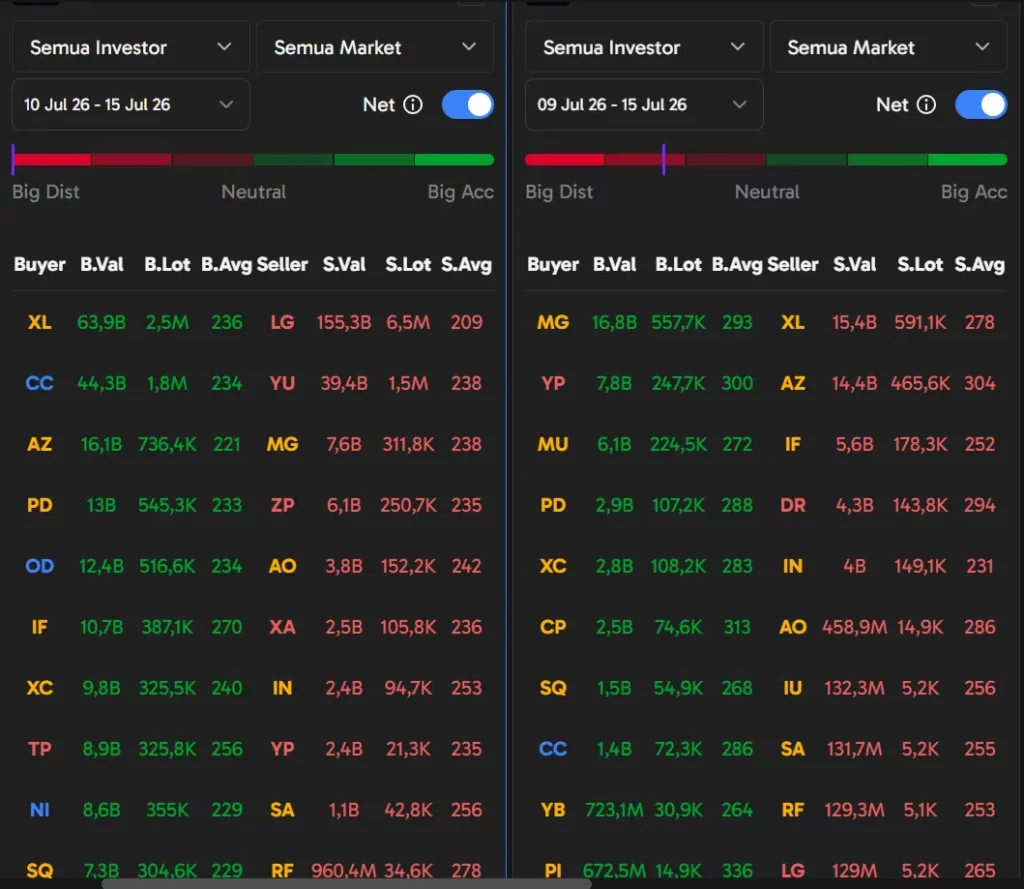The image size is (1024, 889).
Task: Open date range 09 Jul 26 - 15 Jul 26
Action: tap(644, 105)
